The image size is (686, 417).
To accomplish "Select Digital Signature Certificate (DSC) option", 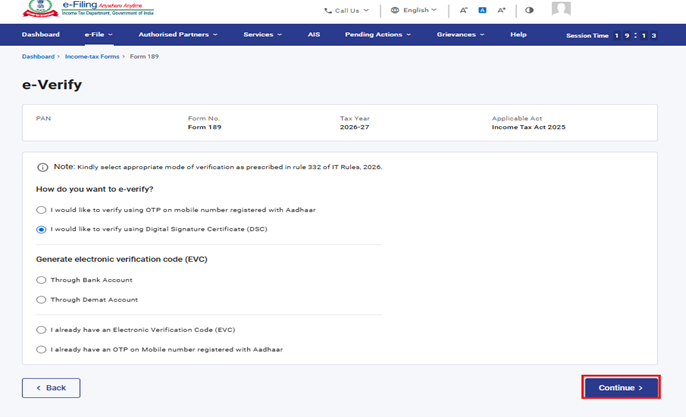I will click(41, 229).
